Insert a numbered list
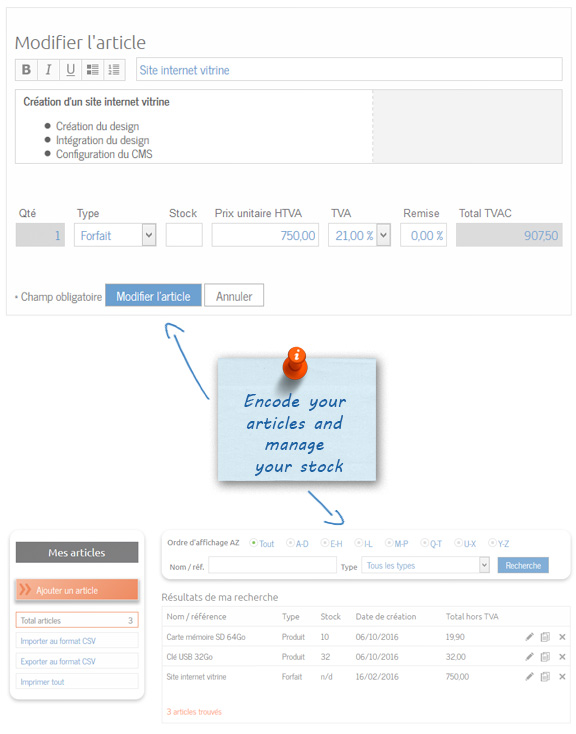Image resolution: width=576 pixels, height=734 pixels. 114,70
